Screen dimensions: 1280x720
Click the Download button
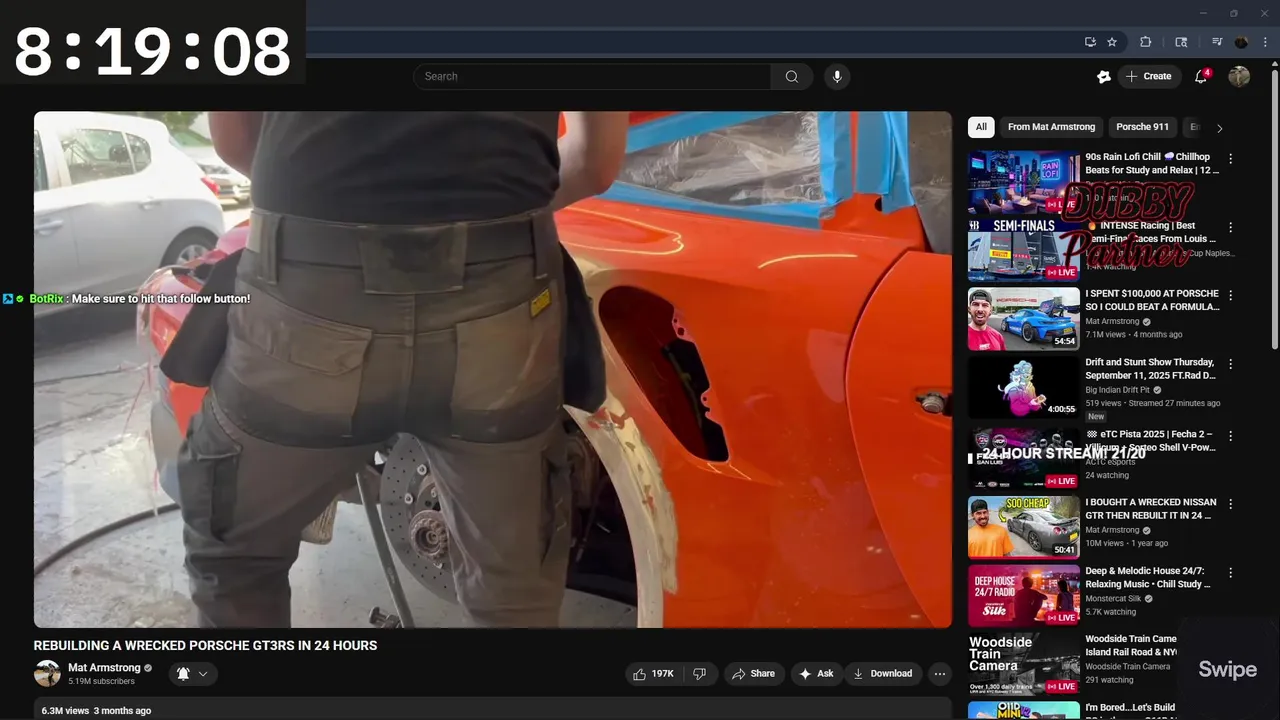pos(882,674)
